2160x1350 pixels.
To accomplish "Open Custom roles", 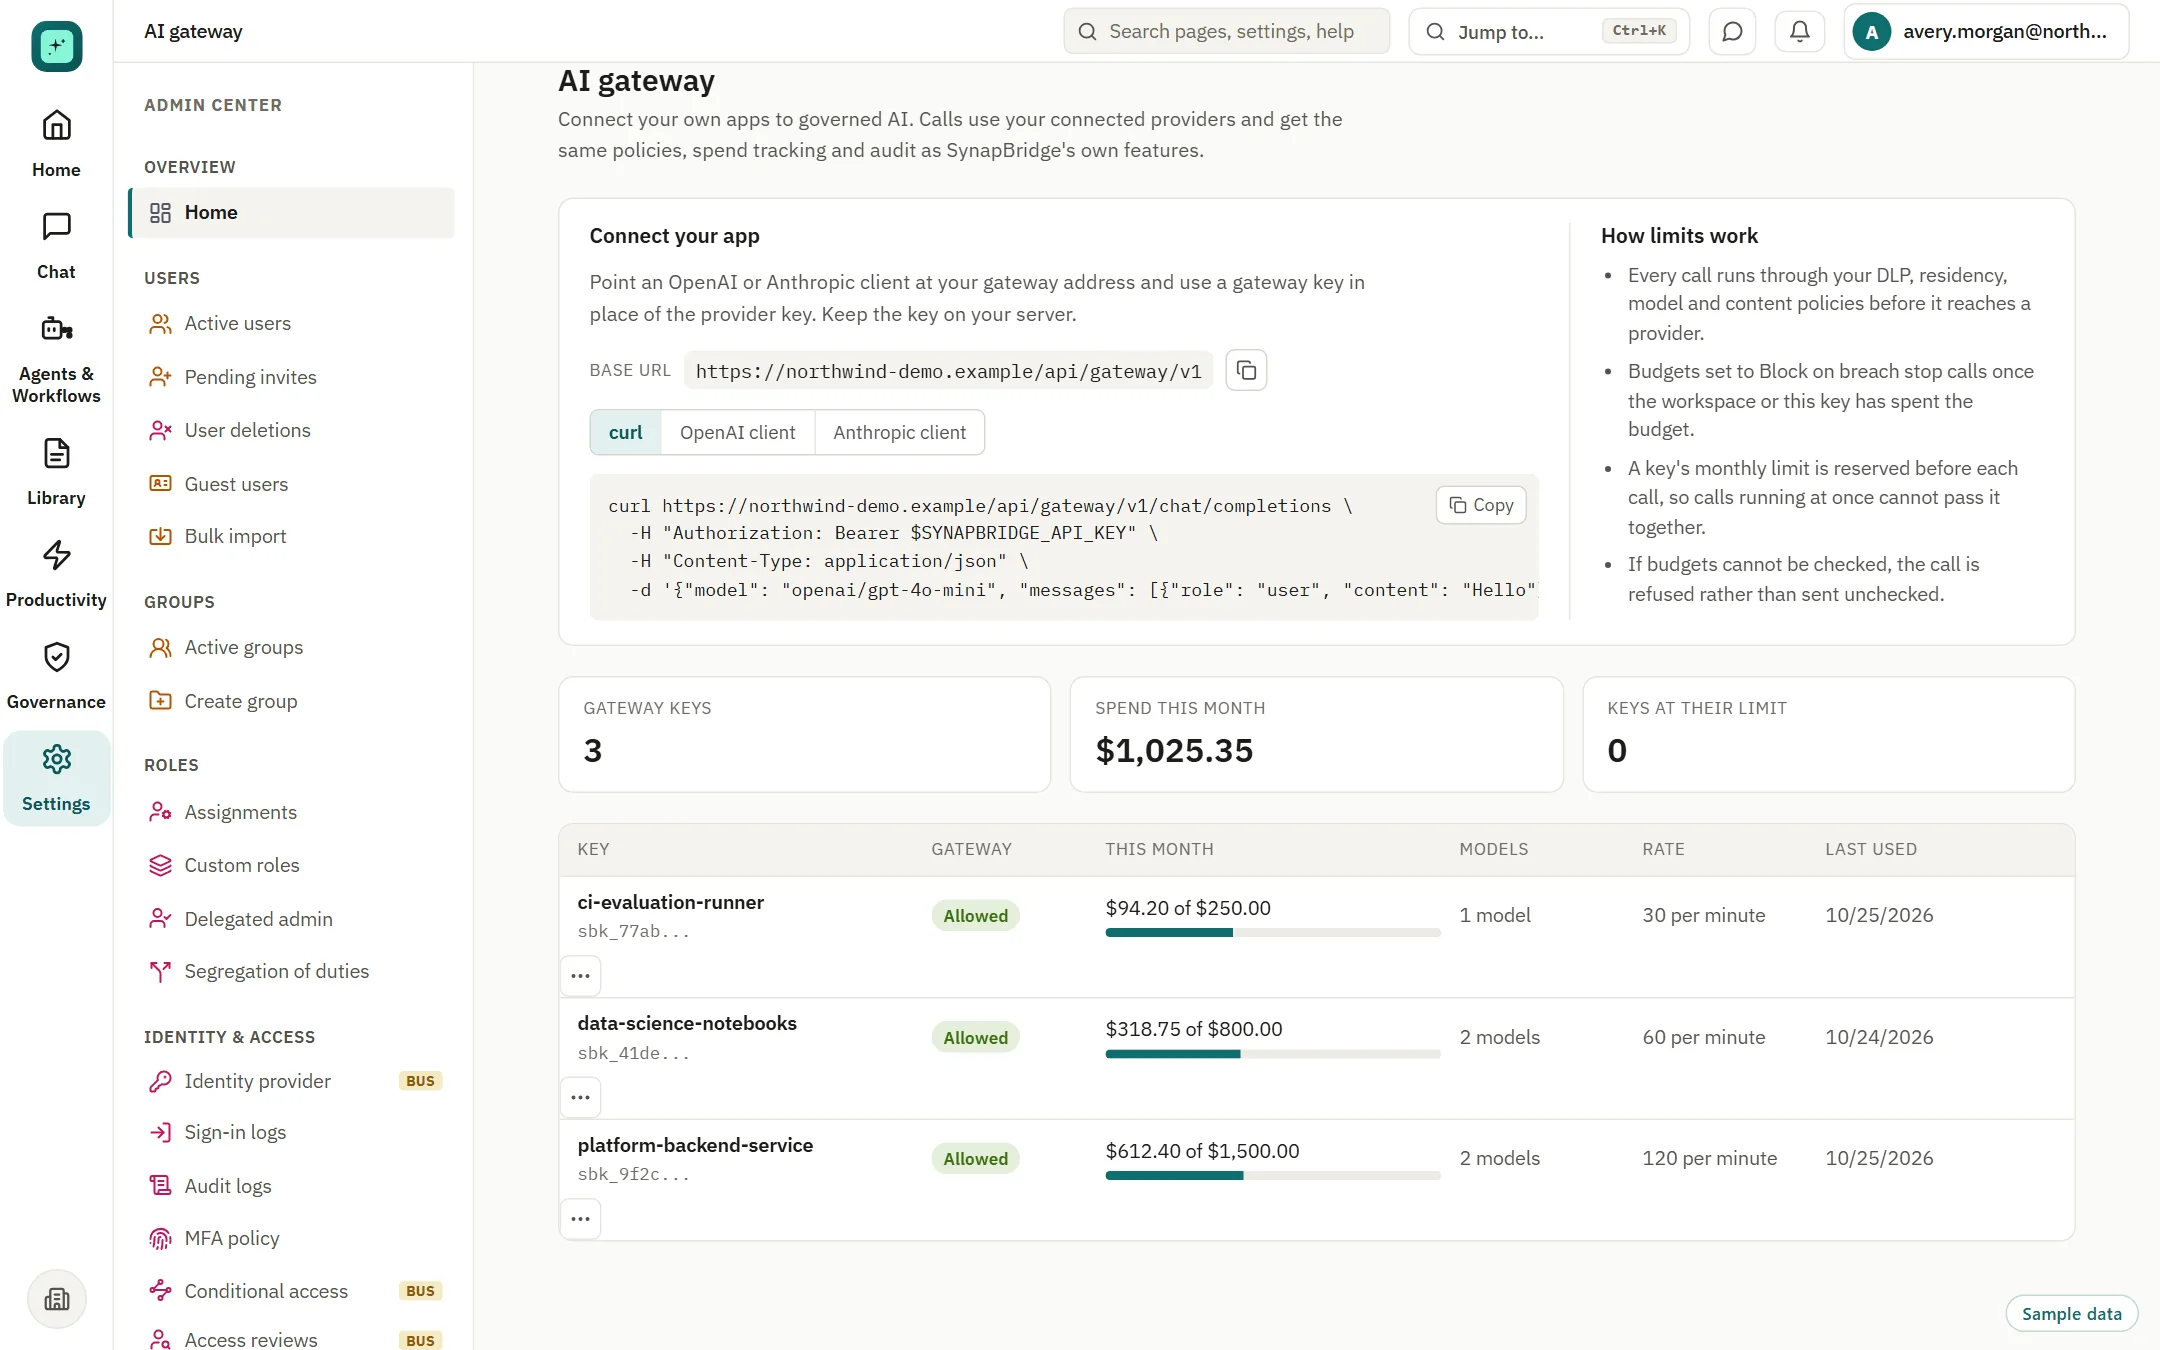I will click(x=291, y=865).
